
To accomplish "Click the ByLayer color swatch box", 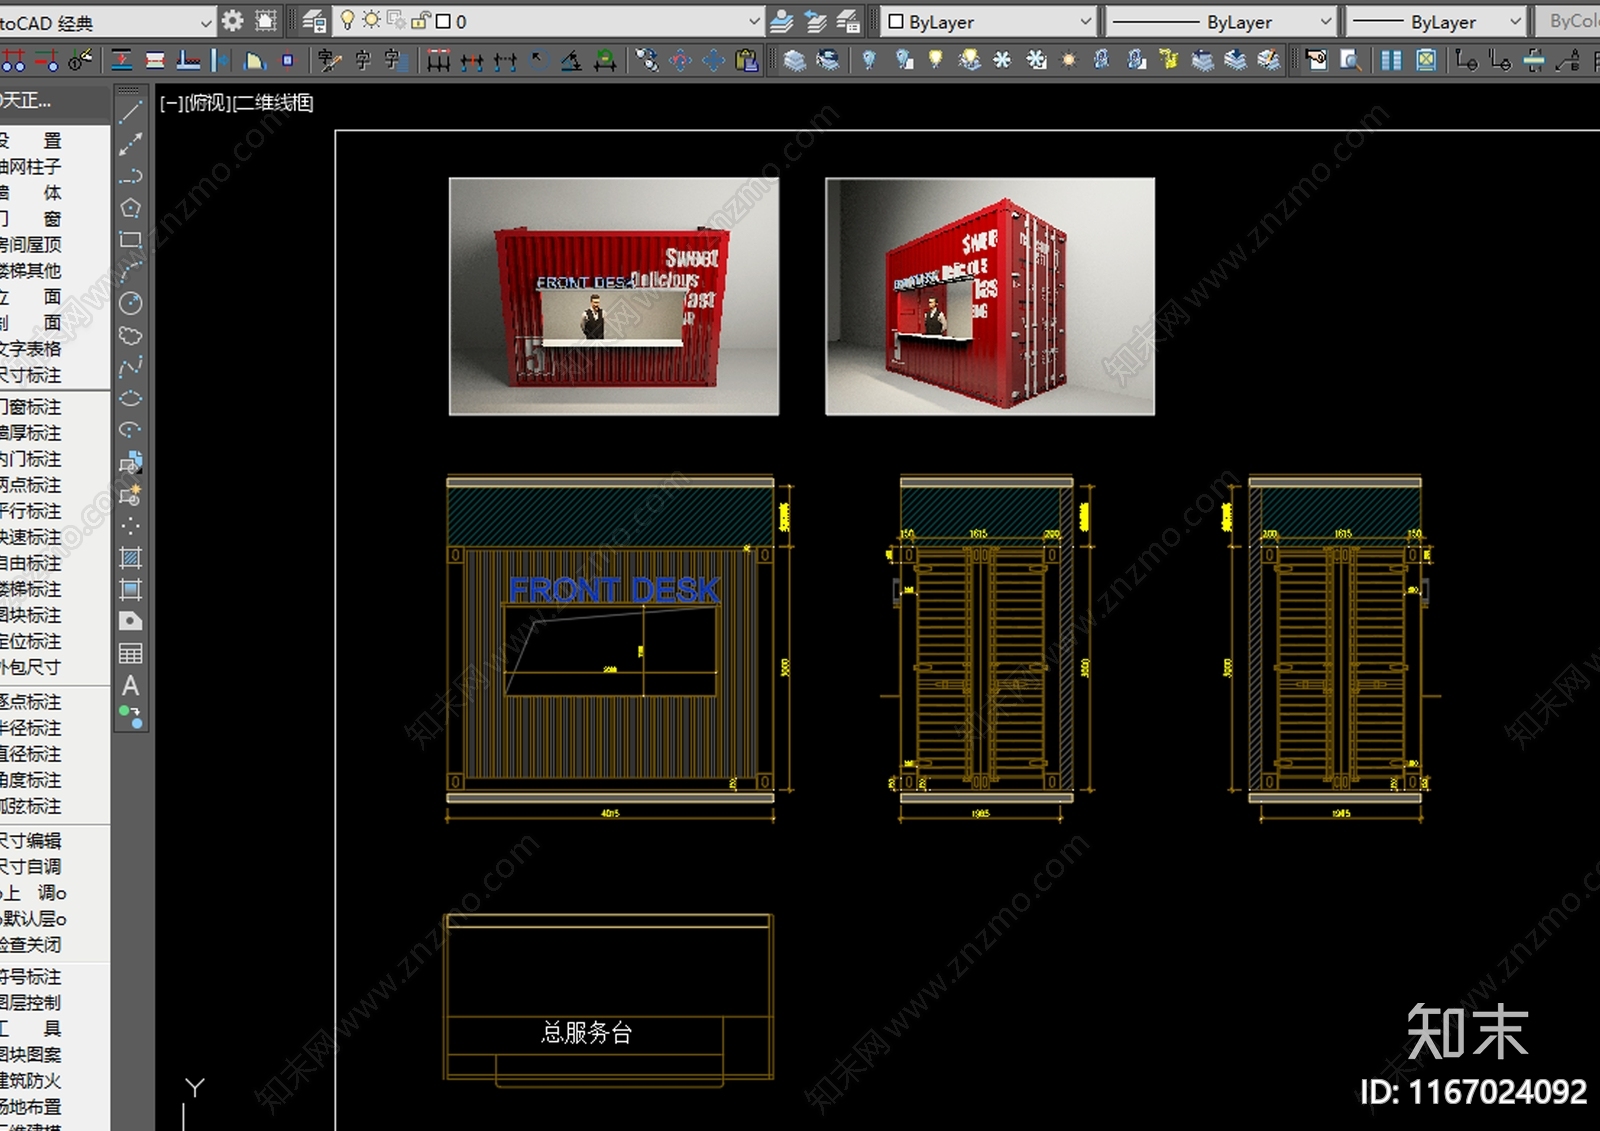I will 896,21.
